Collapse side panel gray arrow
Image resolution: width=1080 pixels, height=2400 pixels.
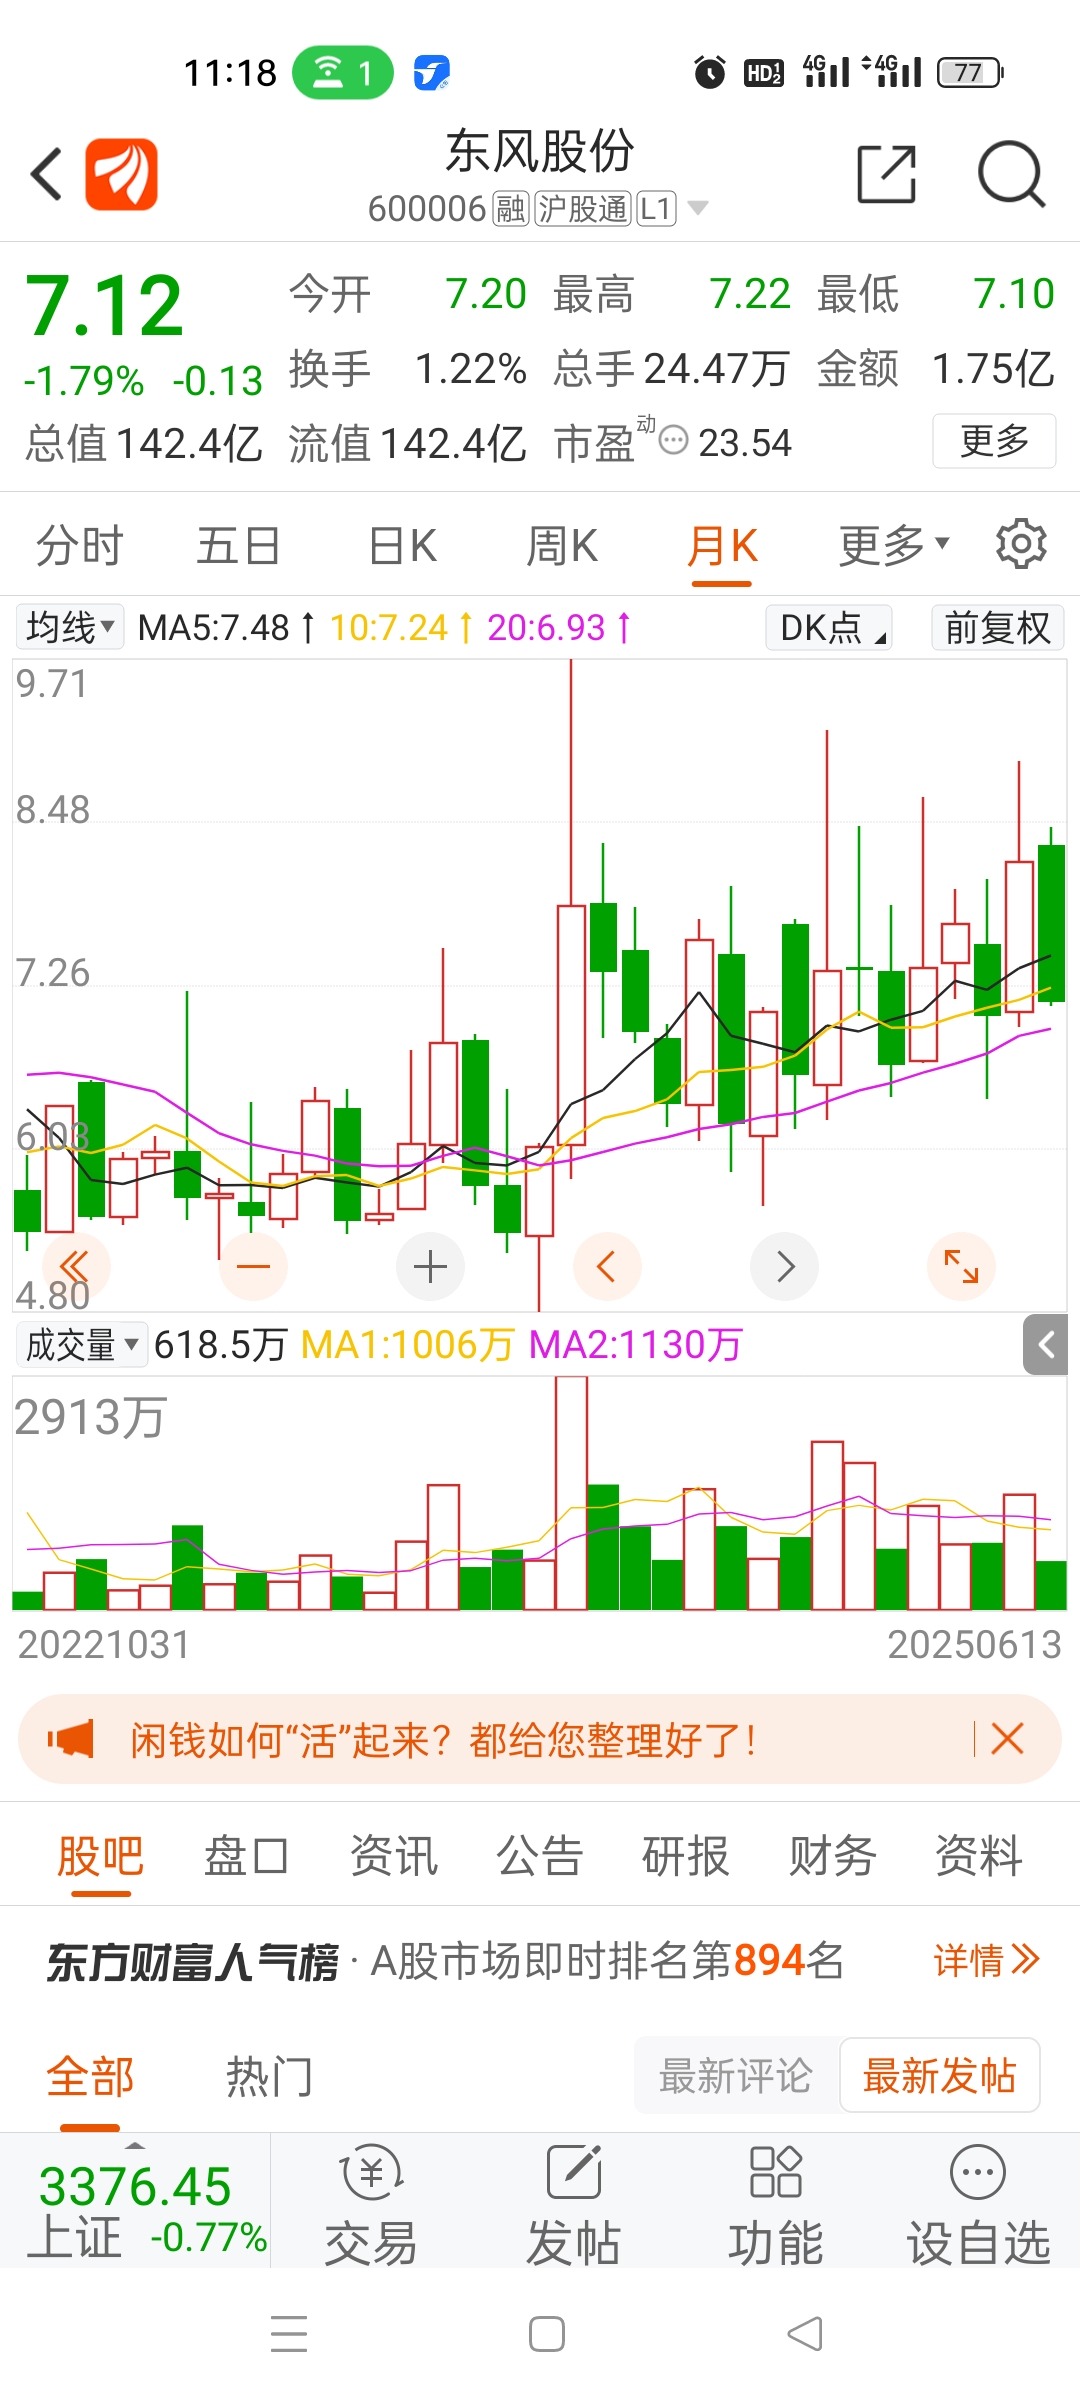(x=1046, y=1344)
